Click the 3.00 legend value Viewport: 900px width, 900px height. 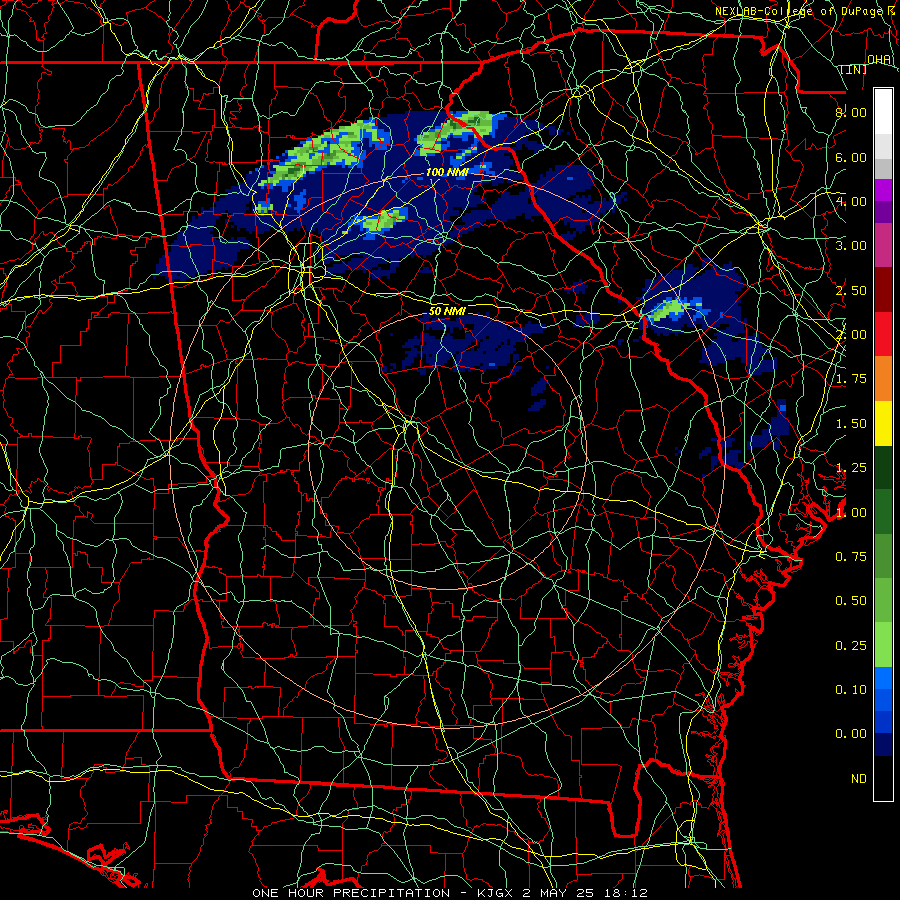coord(851,246)
